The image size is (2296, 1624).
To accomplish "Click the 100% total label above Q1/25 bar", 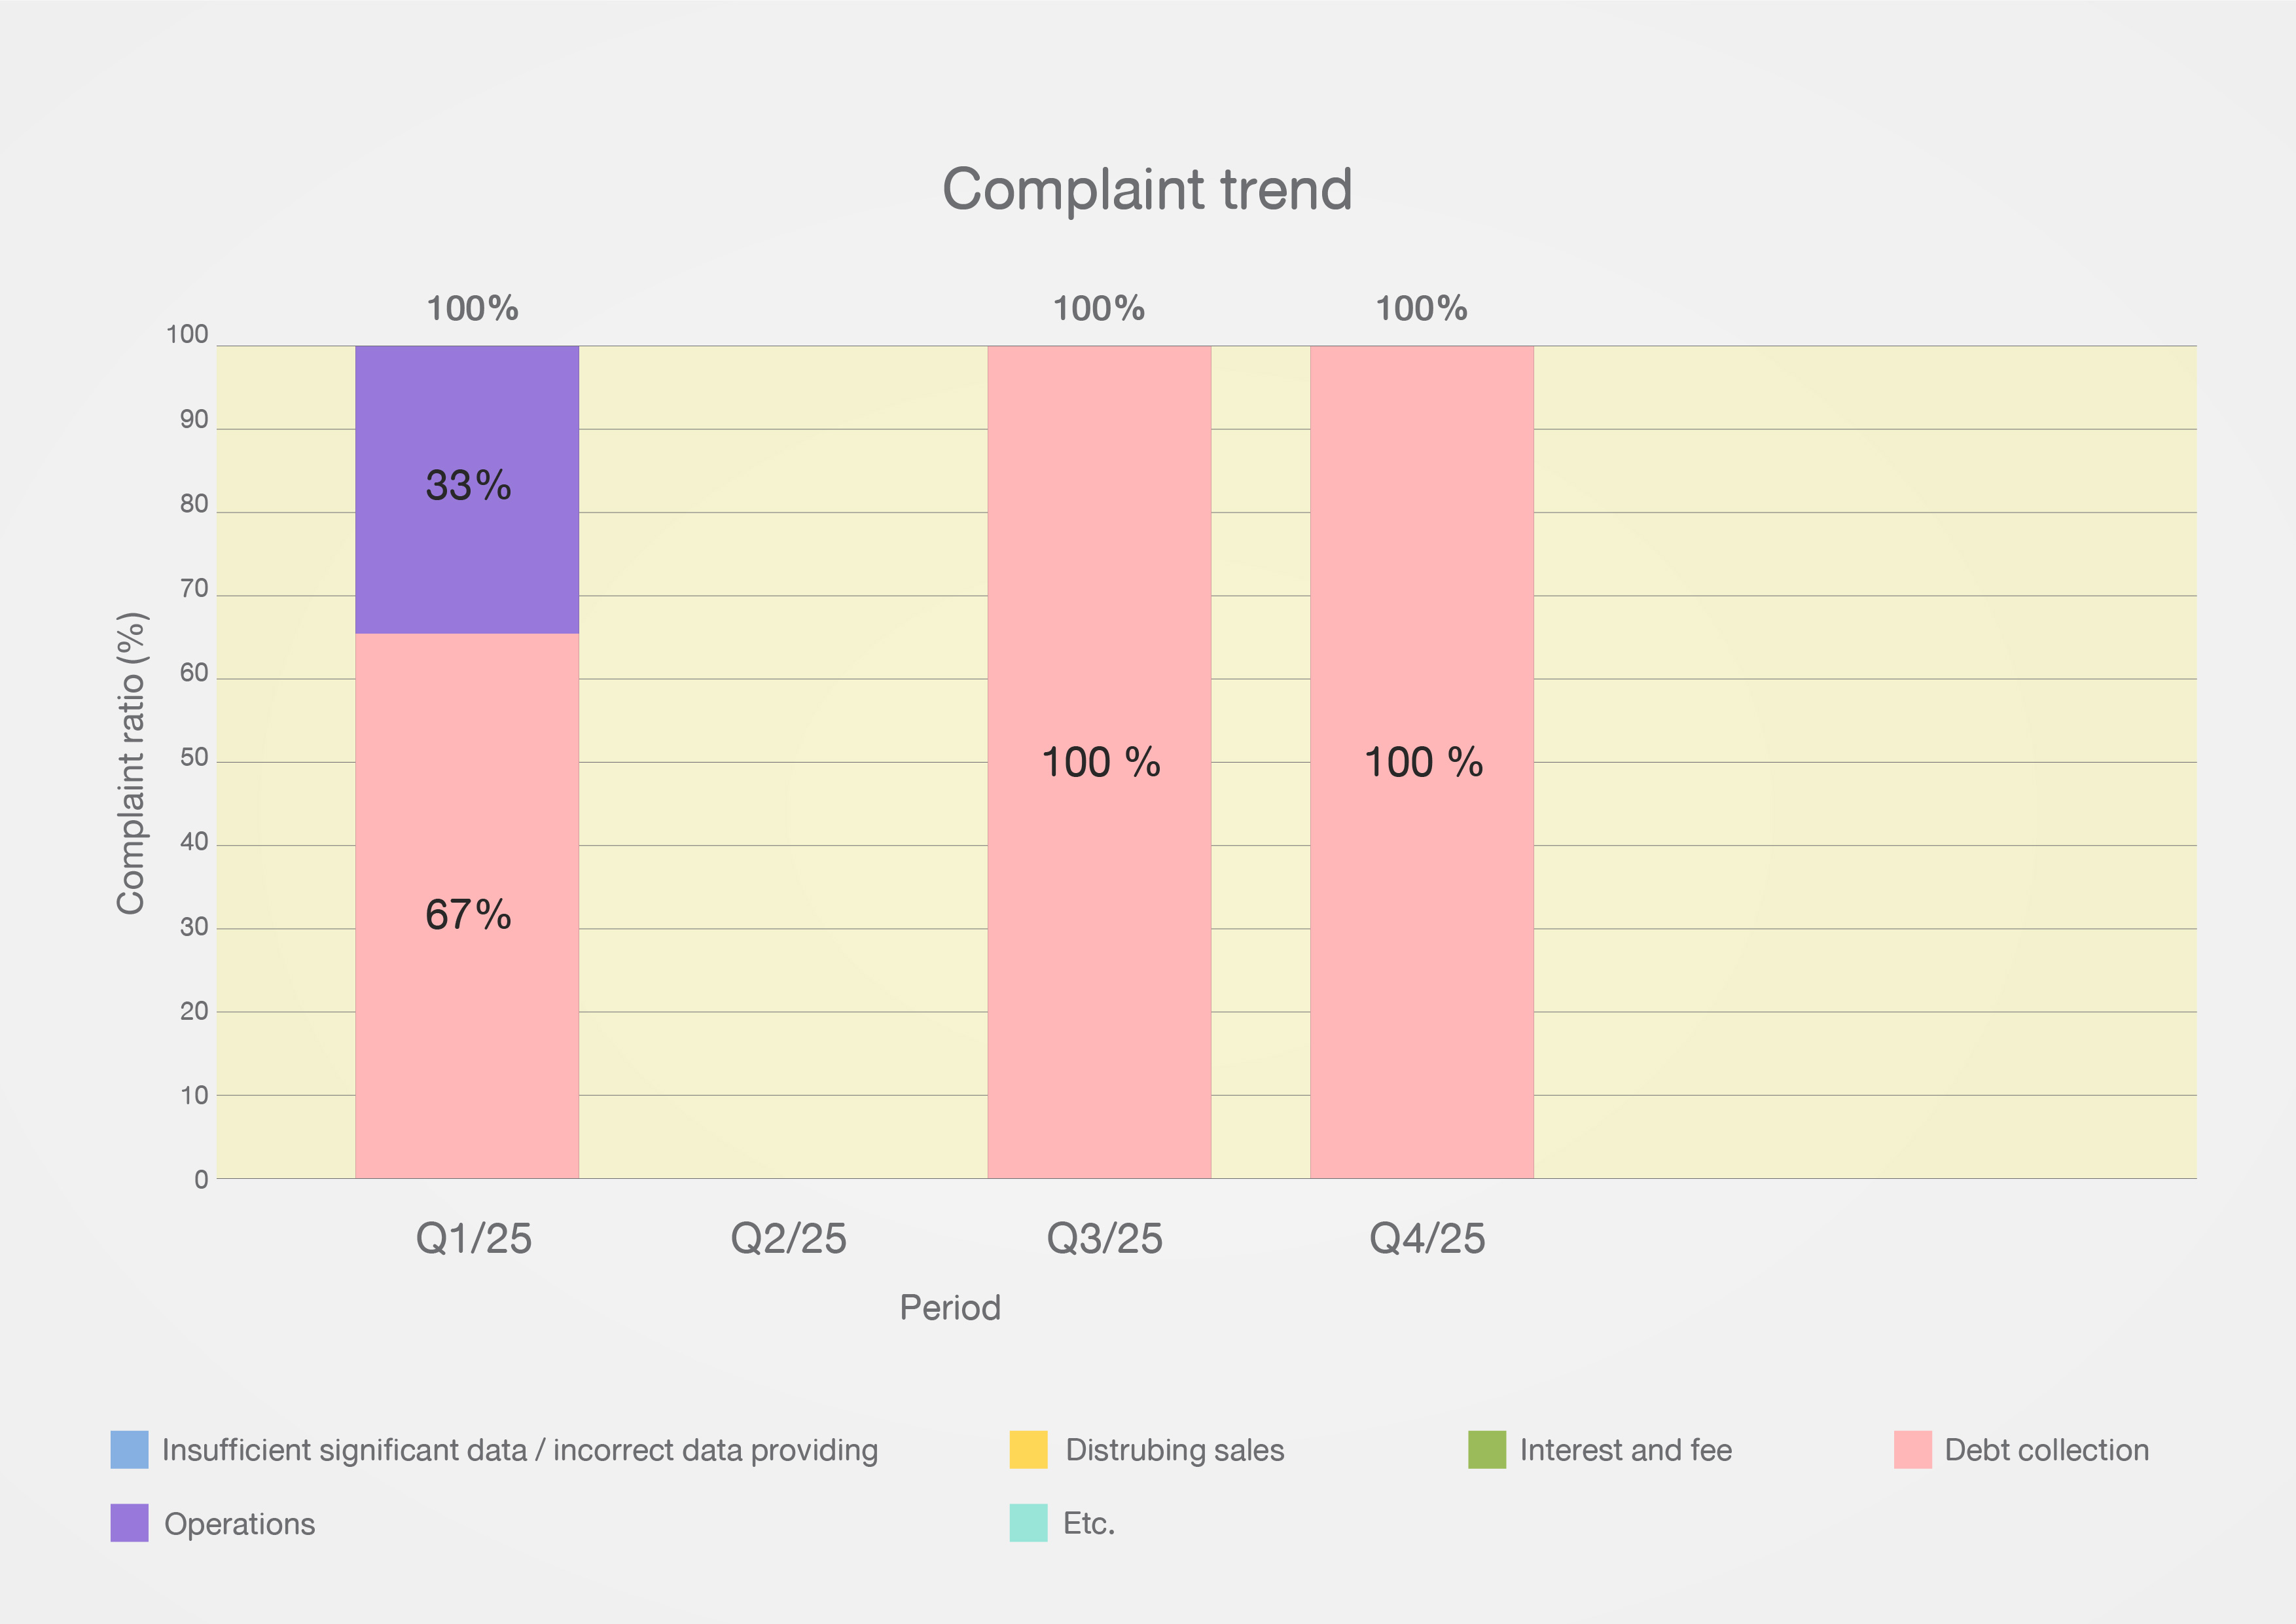I will pos(472,308).
